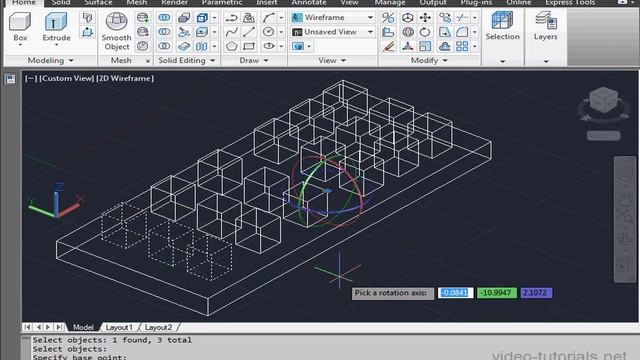Click the [Custom View] viewport control
Viewport: 640px width, 360px height.
coord(67,78)
